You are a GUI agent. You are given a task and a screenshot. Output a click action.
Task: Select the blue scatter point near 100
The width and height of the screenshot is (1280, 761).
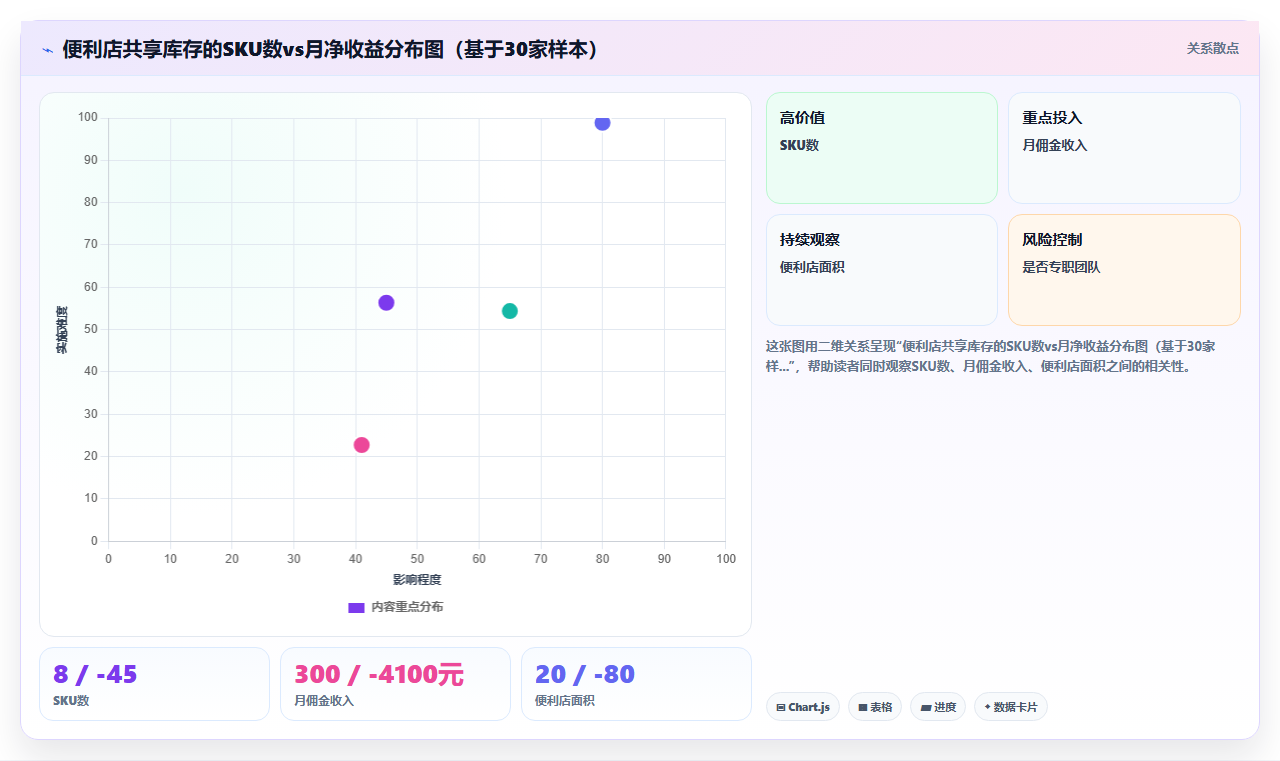pos(602,122)
